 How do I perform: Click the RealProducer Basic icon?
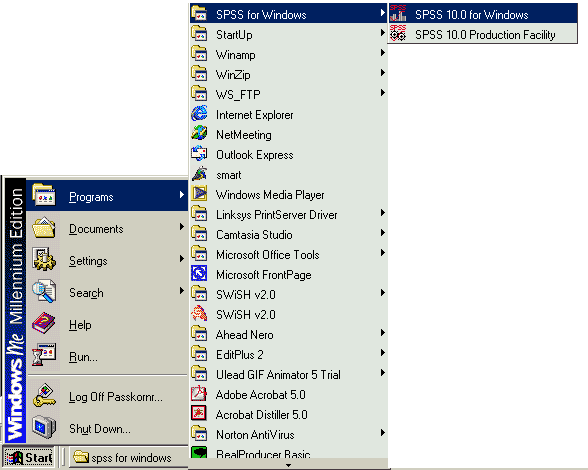click(199, 452)
